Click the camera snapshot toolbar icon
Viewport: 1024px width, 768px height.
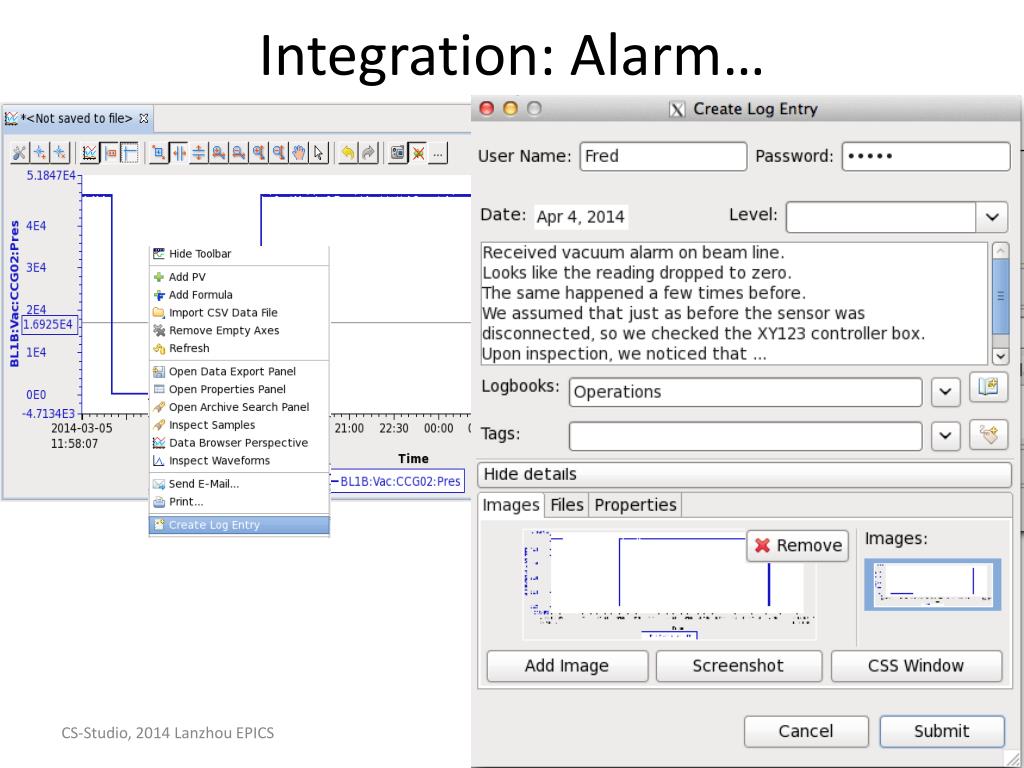(397, 153)
